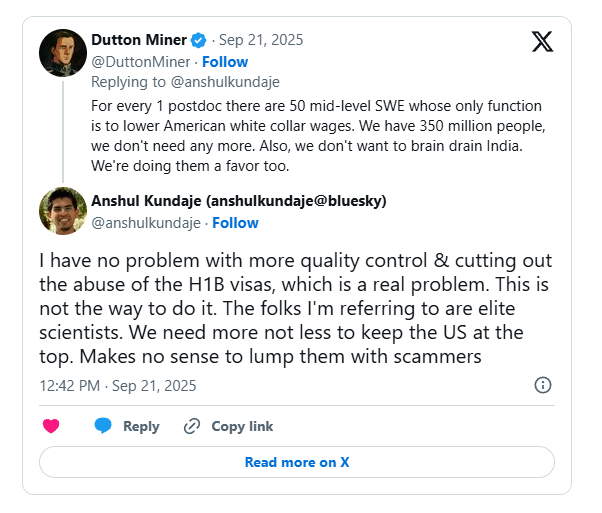Image resolution: width=602 pixels, height=513 pixels.
Task: Click the Copy link text
Action: coord(242,426)
